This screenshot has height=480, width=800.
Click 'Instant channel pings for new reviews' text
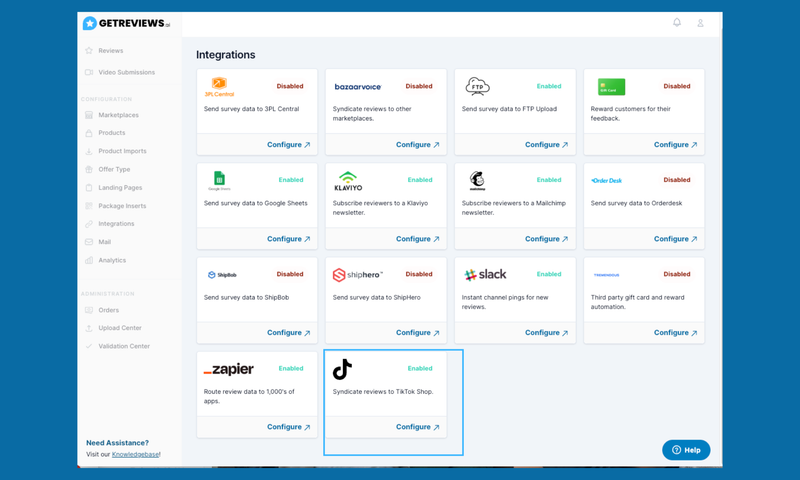[x=505, y=302]
